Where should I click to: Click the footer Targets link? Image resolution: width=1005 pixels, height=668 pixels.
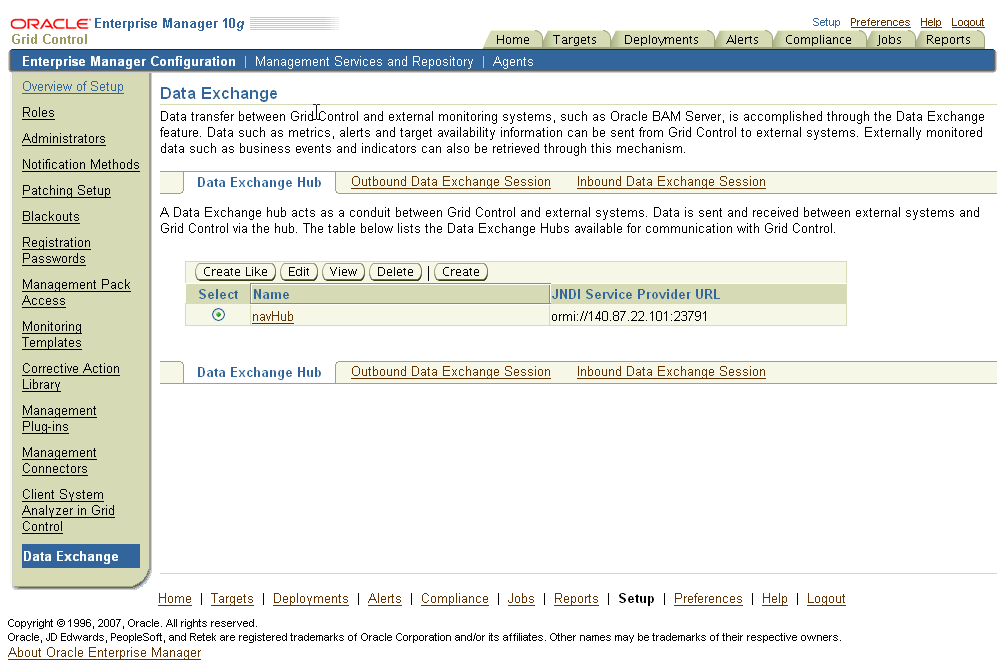click(x=232, y=599)
